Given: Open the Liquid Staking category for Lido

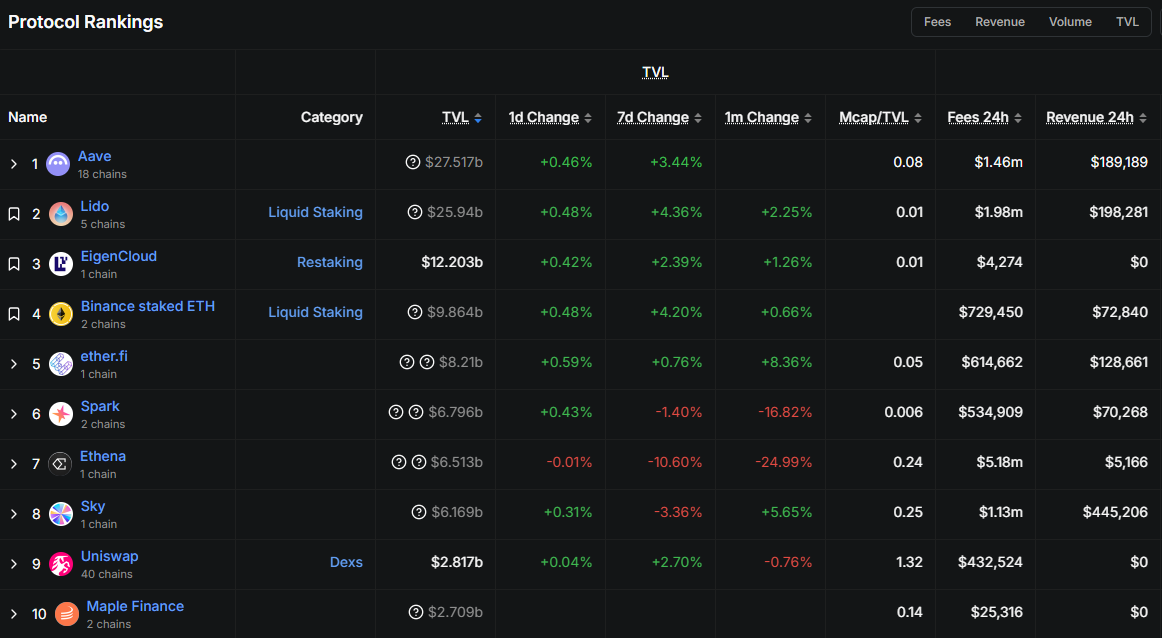Looking at the screenshot, I should point(315,212).
